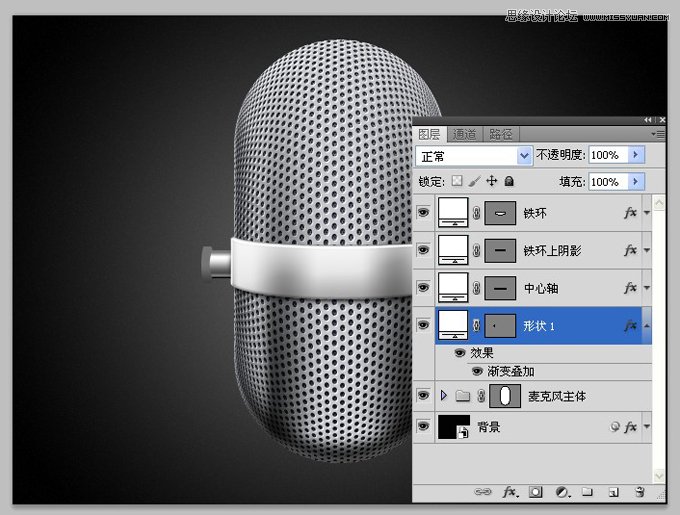The width and height of the screenshot is (680, 515).
Task: Hide the 铁环 layer
Action: coord(423,212)
